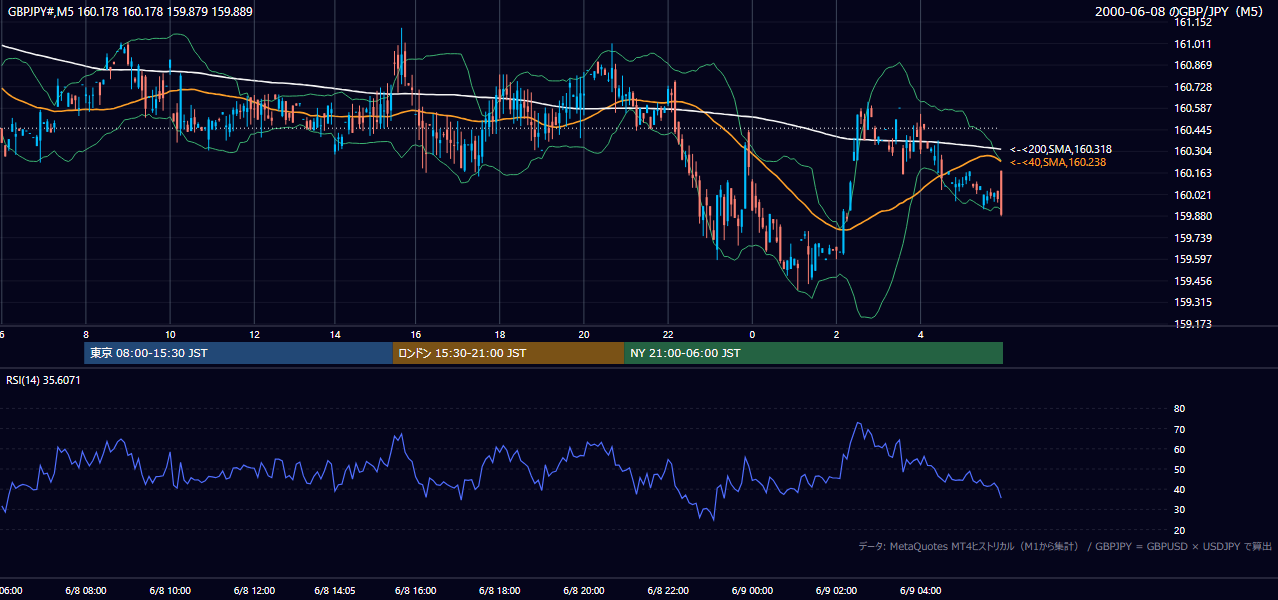Click the orange 40 SMA label reading 160.238

click(1057, 162)
